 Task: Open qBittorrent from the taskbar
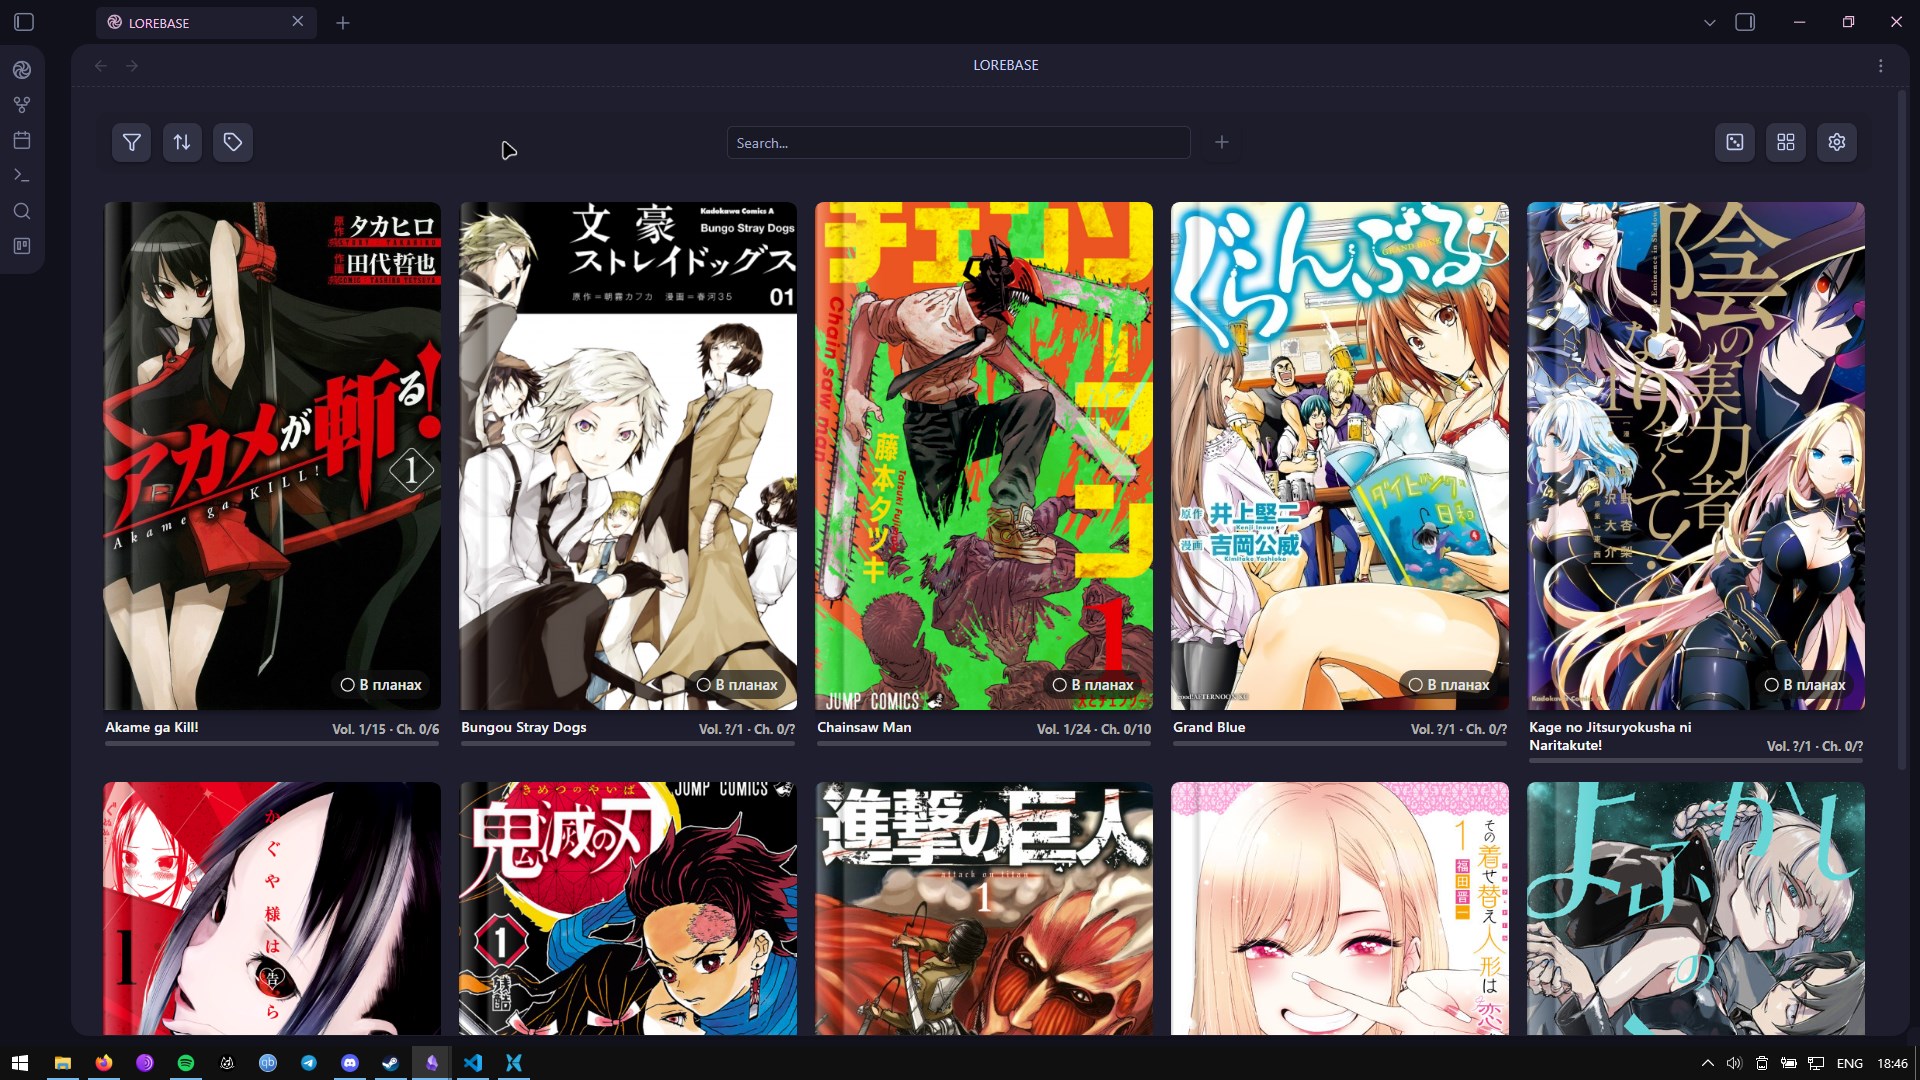click(268, 1063)
